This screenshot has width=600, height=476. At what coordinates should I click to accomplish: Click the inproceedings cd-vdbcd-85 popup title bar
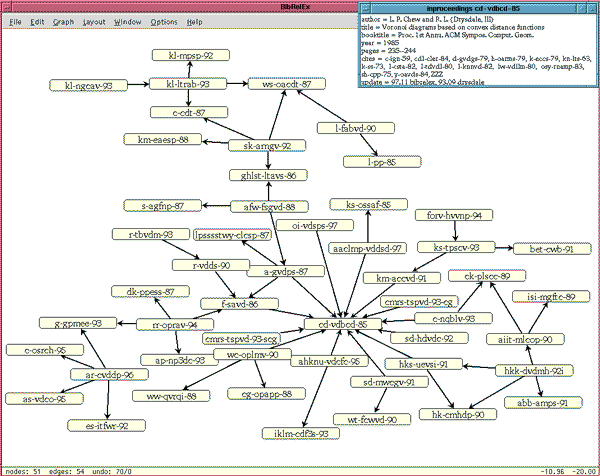click(473, 8)
